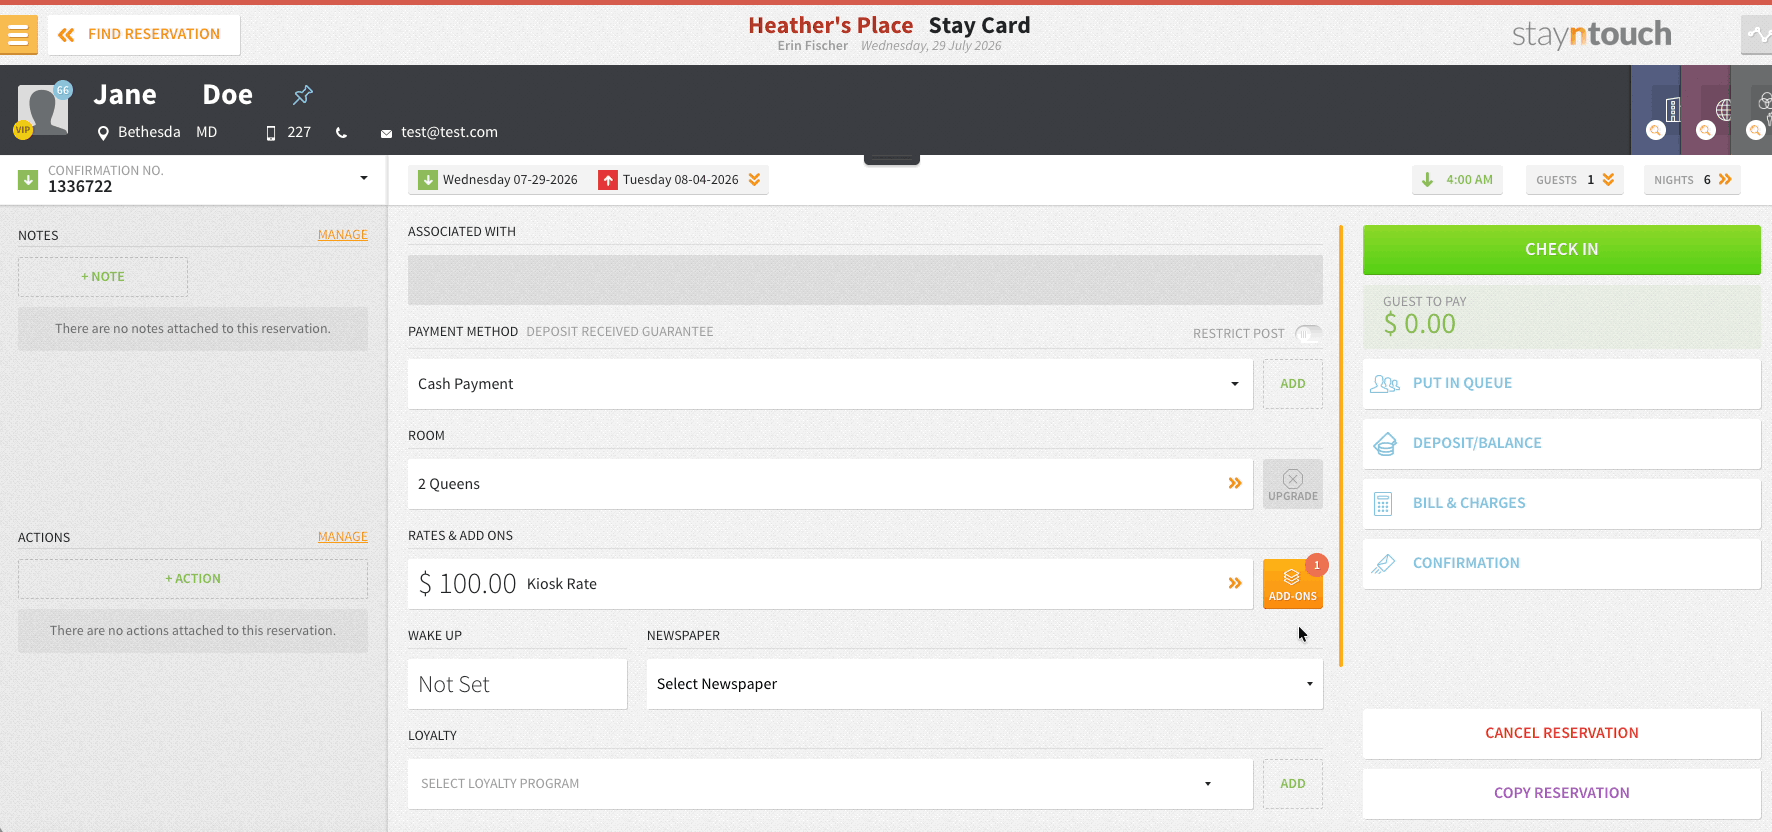This screenshot has height=832, width=1772.
Task: Click the Bill & Charges calculator icon
Action: 1383,504
